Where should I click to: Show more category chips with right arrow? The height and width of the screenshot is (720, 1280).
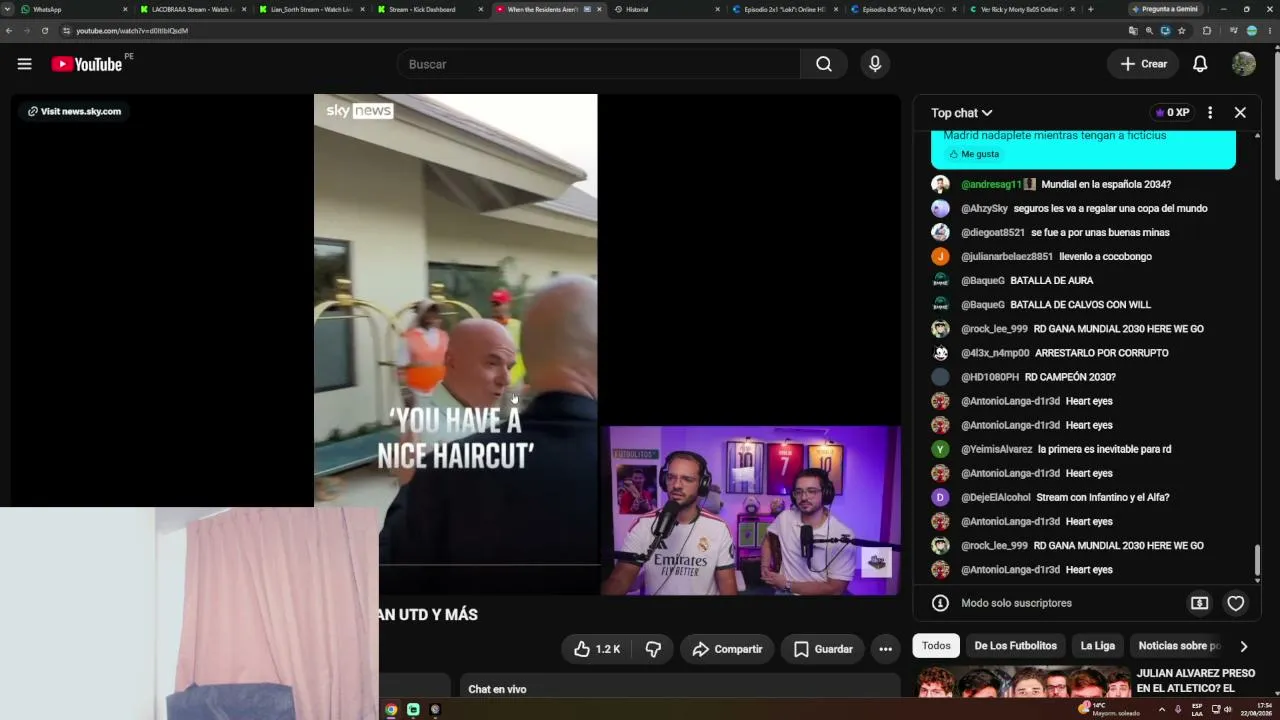tap(1243, 646)
